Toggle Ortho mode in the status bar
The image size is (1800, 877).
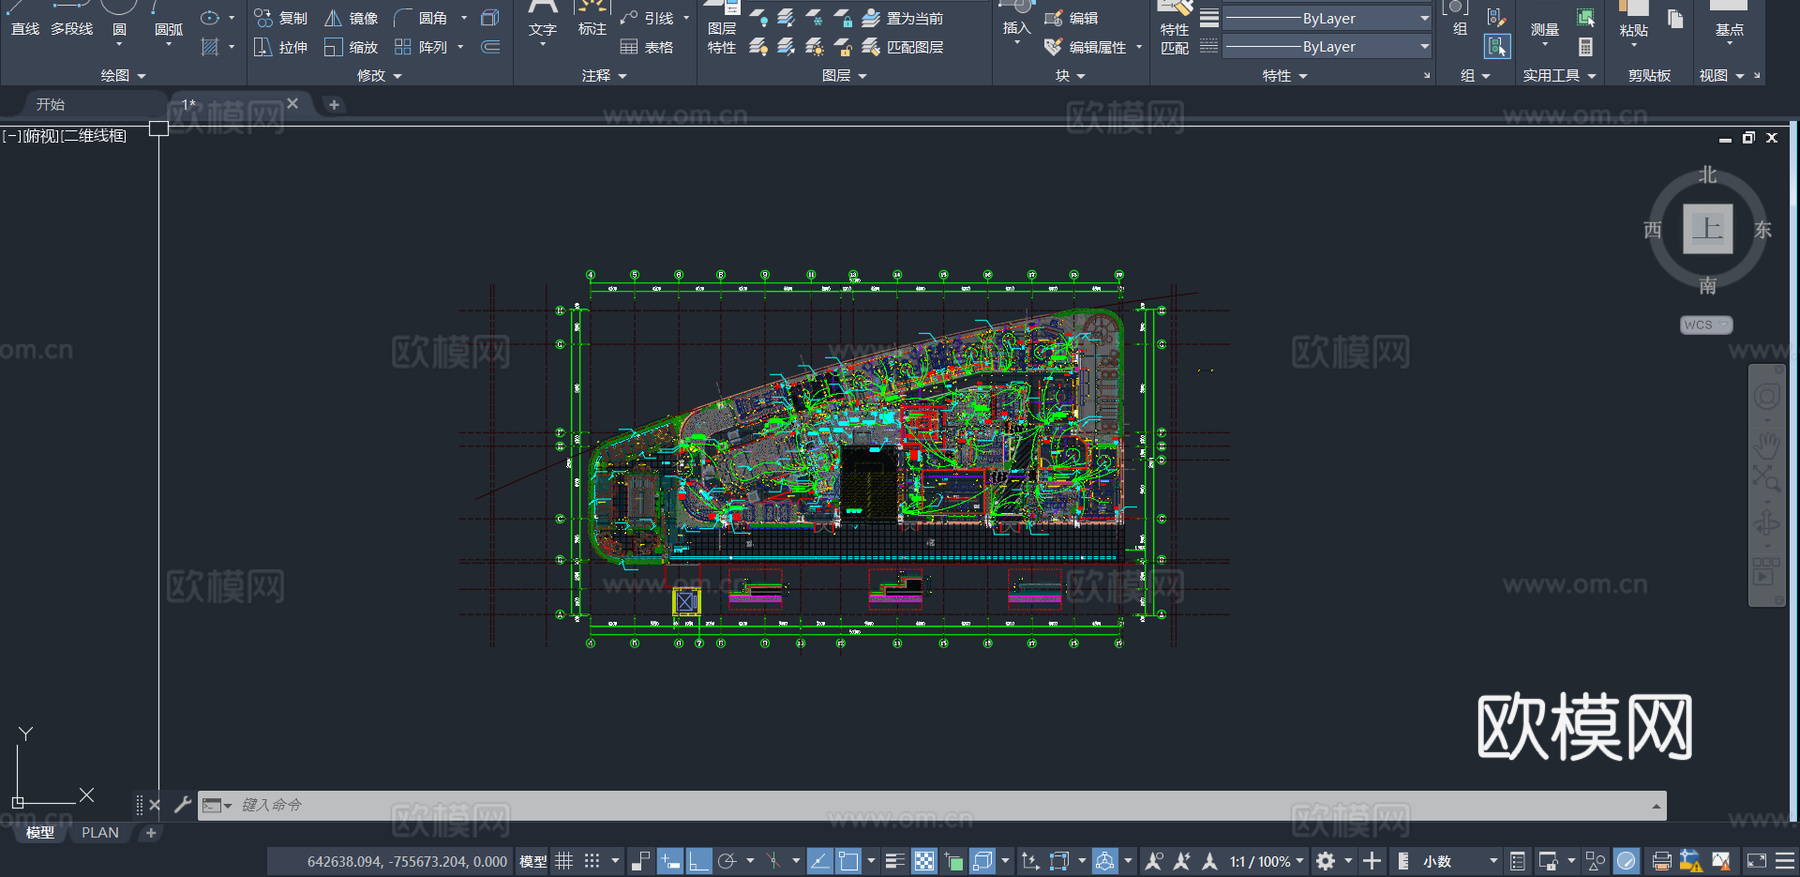pos(698,861)
